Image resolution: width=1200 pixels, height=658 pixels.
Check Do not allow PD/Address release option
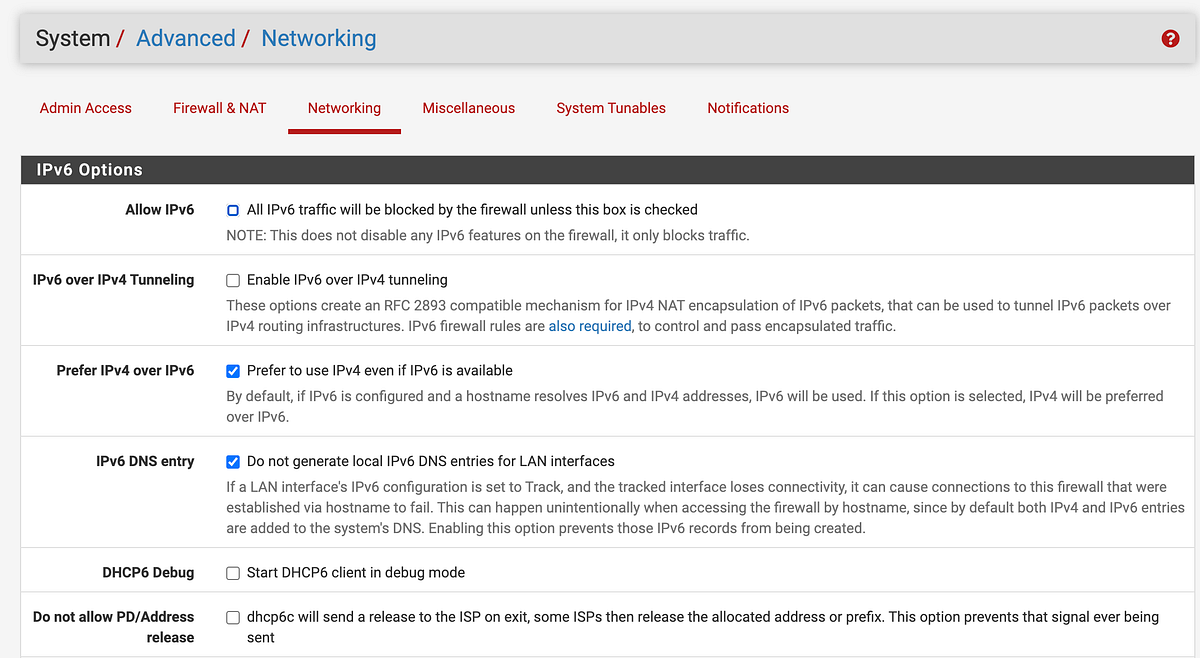click(232, 617)
